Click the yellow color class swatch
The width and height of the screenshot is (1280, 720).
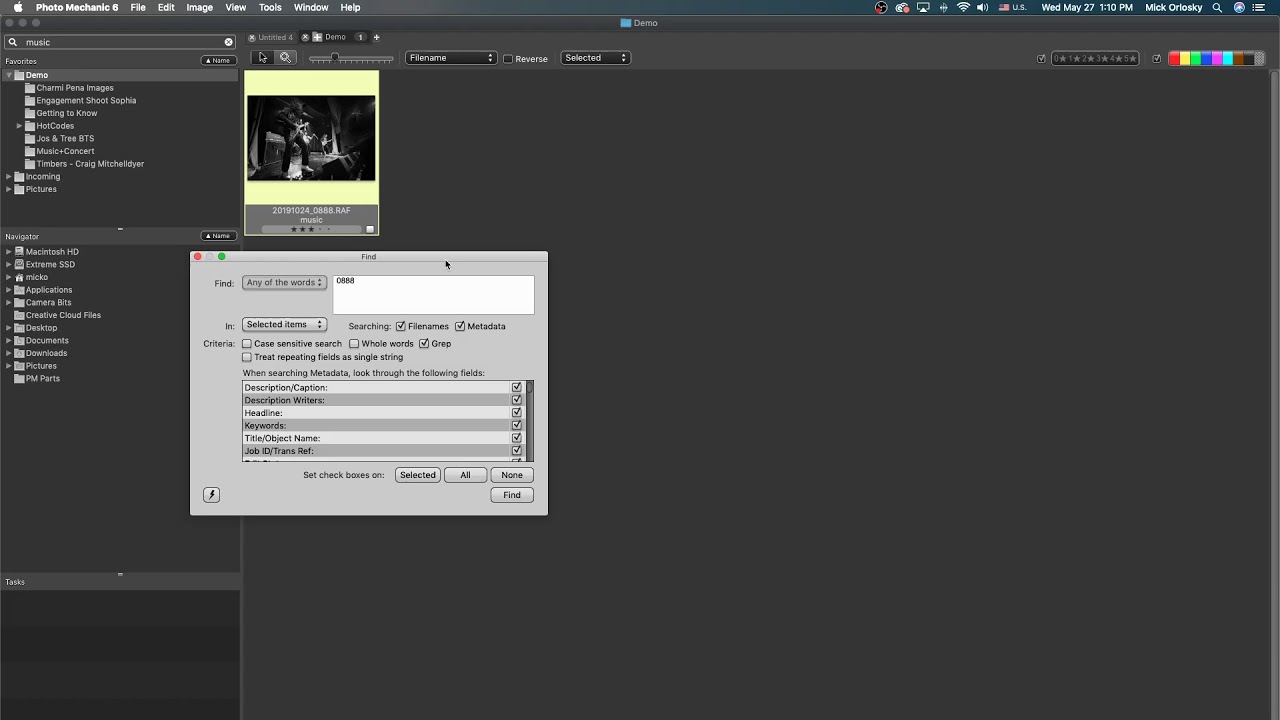(1185, 59)
